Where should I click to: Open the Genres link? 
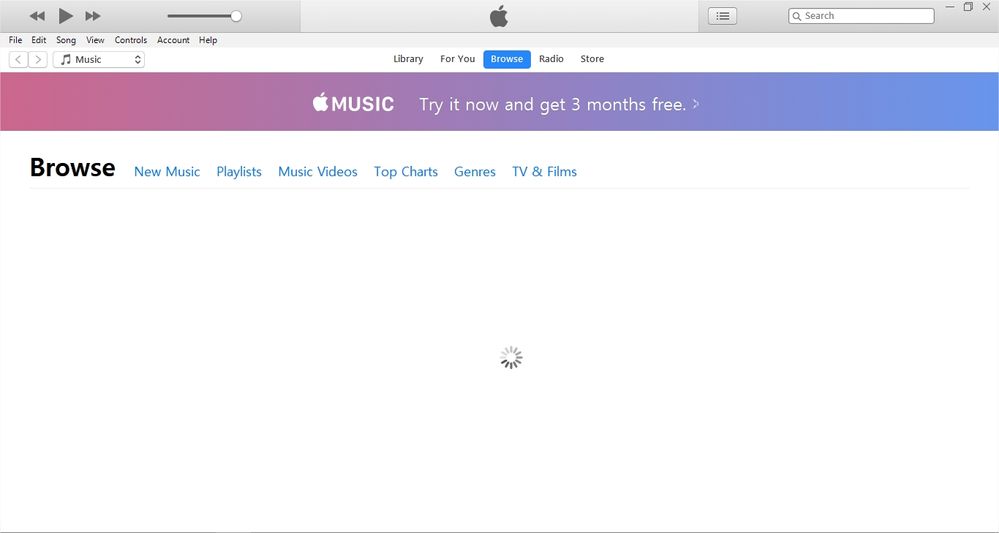coord(475,171)
